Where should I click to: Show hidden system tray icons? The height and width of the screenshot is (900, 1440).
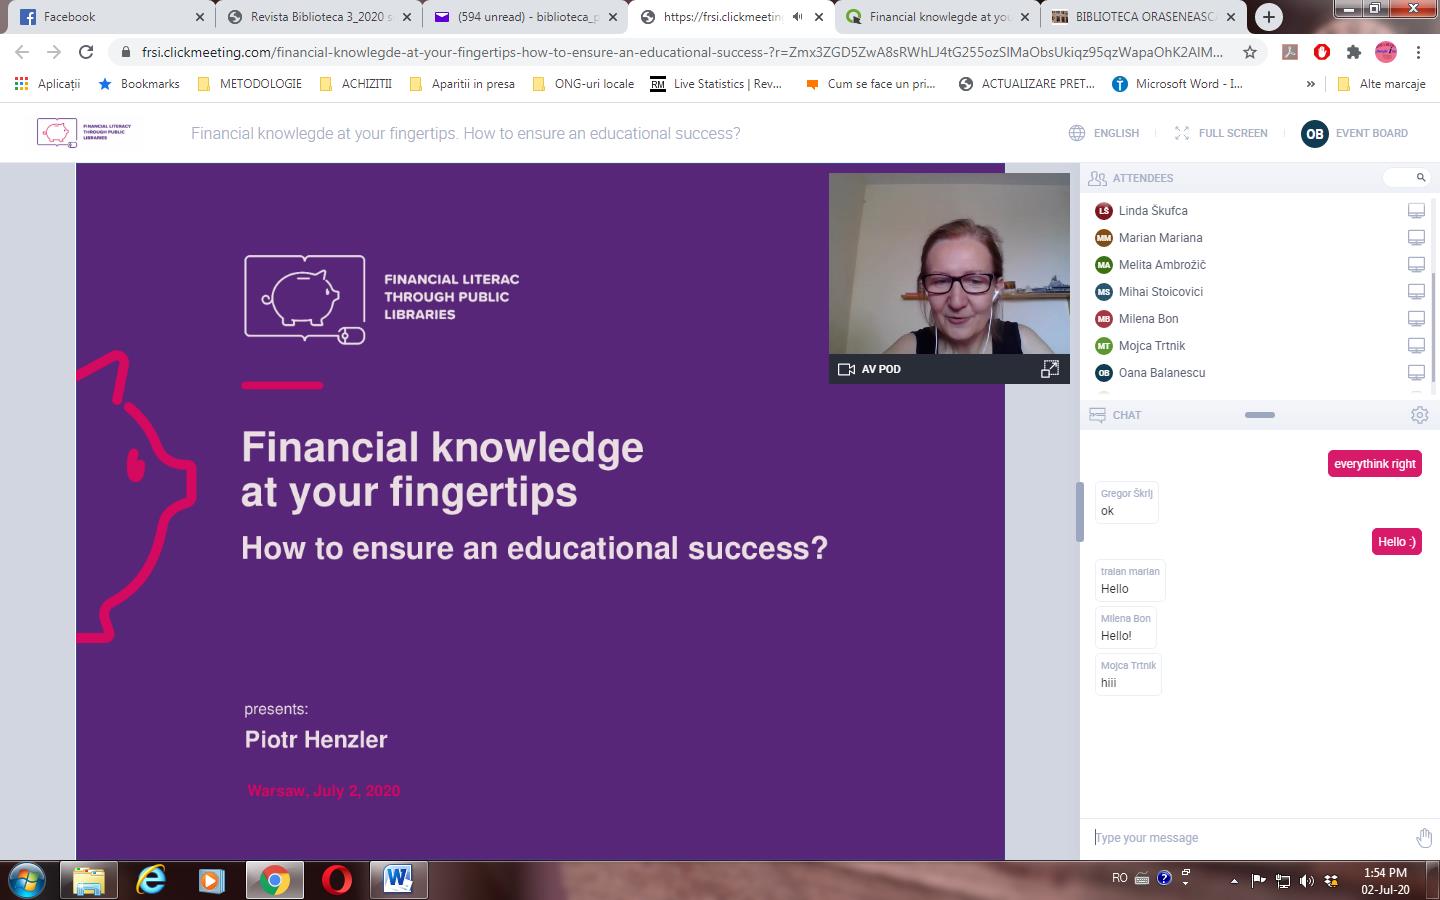pos(1234,880)
